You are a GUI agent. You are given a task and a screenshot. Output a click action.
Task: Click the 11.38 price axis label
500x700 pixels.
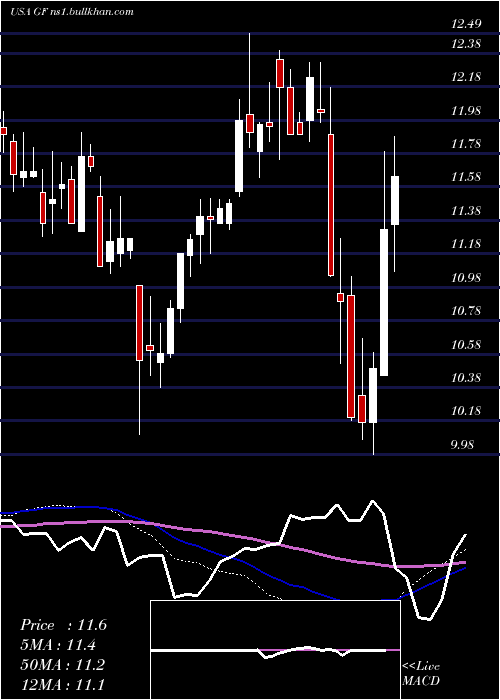click(x=466, y=211)
